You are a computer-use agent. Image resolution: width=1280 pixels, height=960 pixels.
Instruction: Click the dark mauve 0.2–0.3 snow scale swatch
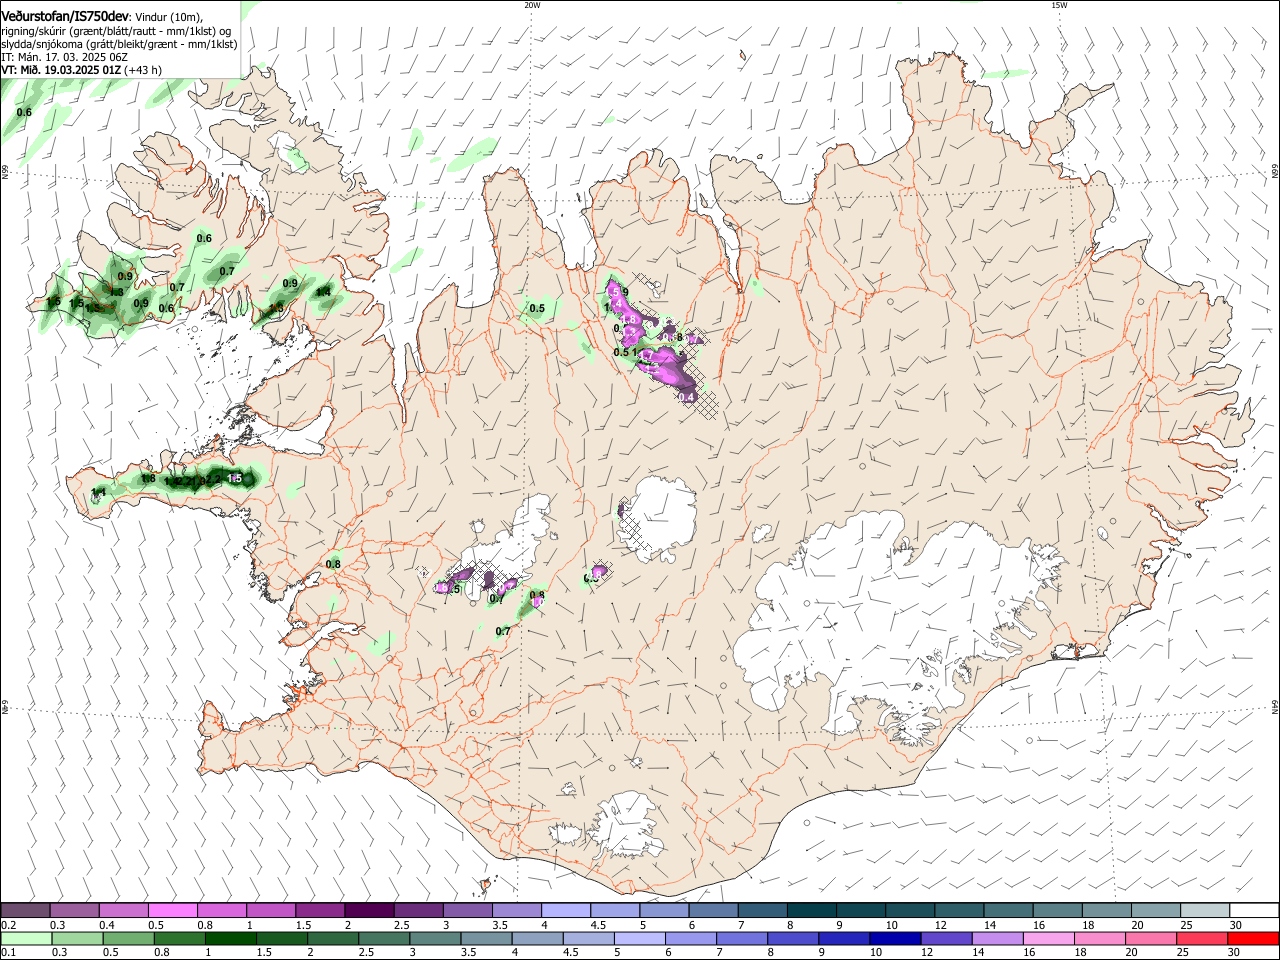click(x=26, y=910)
